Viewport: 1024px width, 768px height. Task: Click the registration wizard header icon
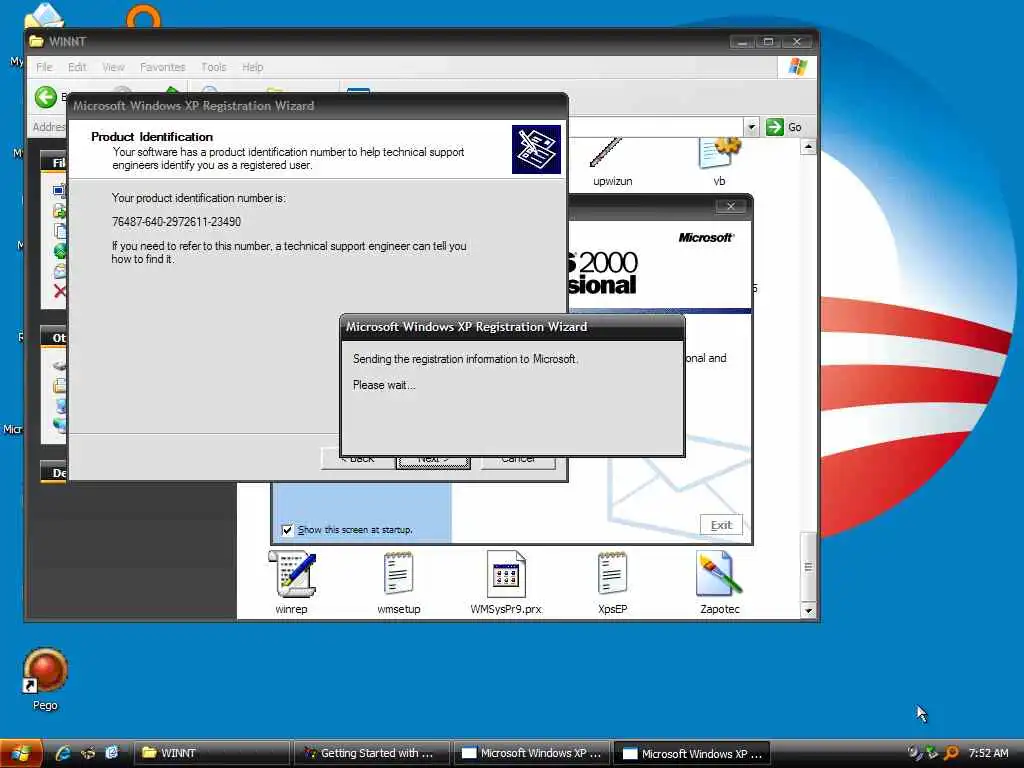point(536,150)
